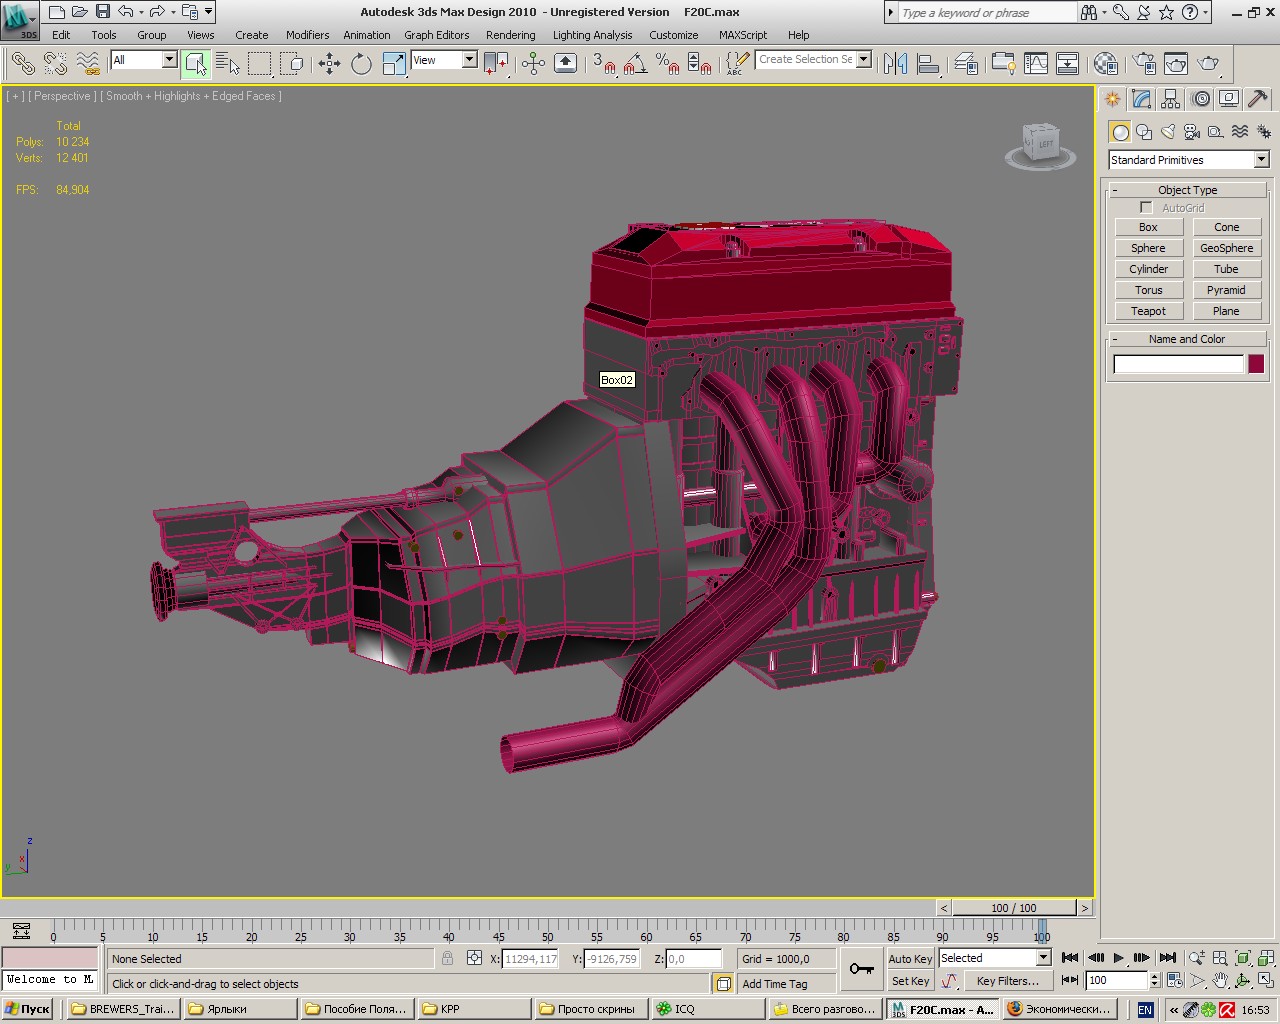Open the Modifiers menu
The width and height of the screenshot is (1280, 1024).
pyautogui.click(x=307, y=35)
